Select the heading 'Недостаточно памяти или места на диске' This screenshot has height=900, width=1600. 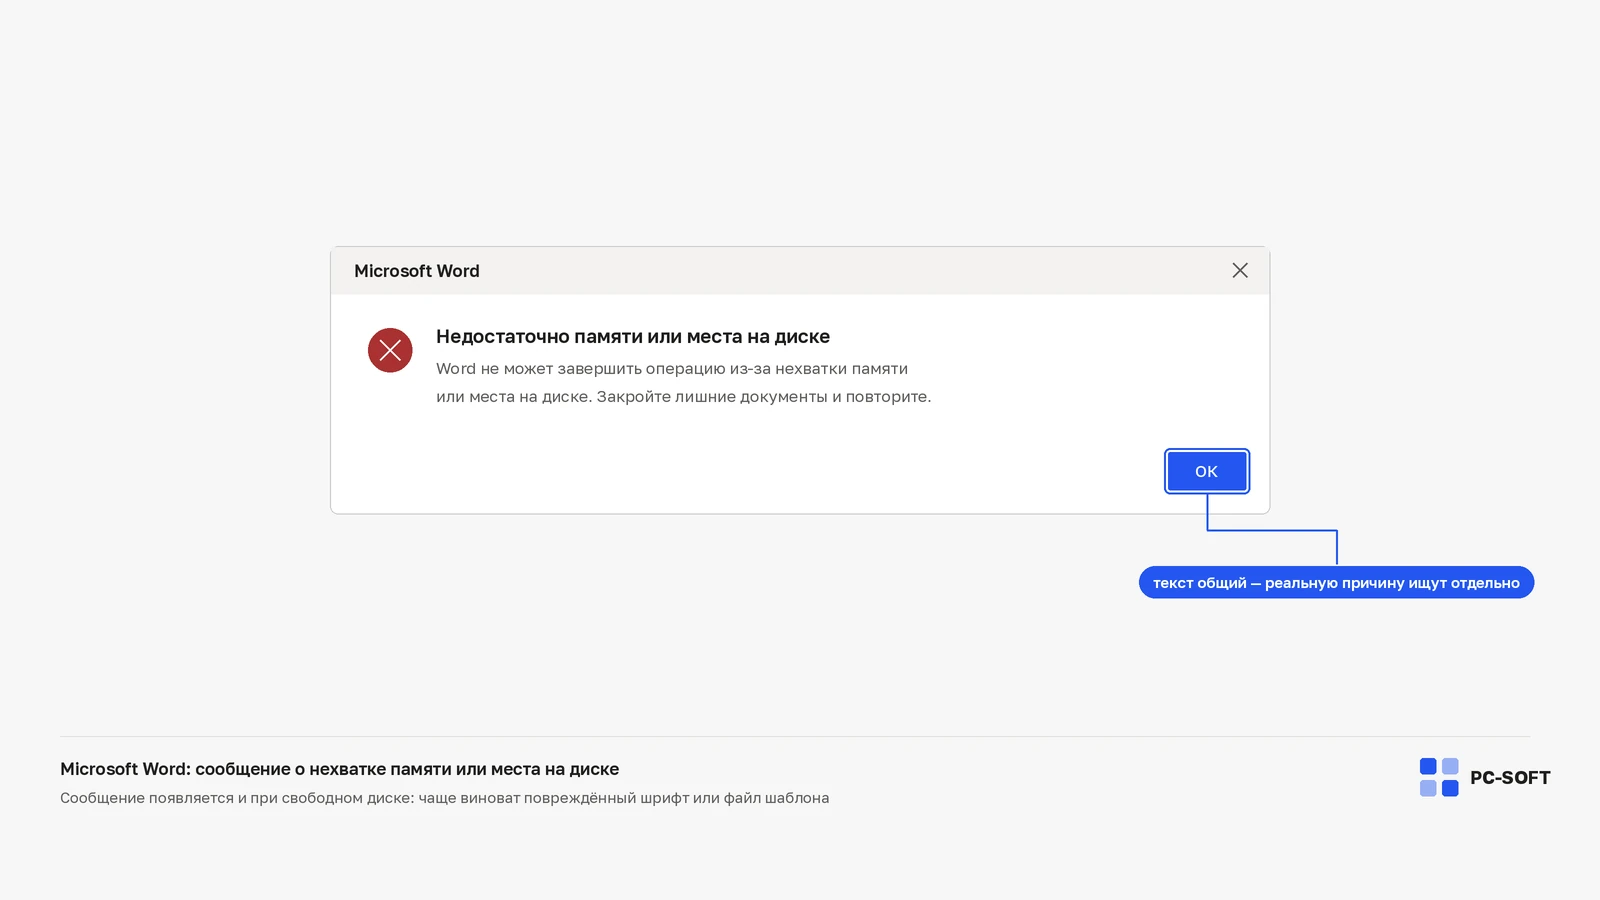633,337
